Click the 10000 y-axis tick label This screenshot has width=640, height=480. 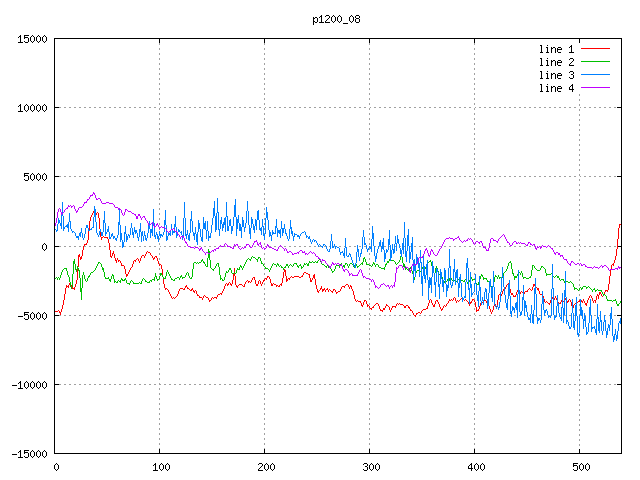(x=32, y=108)
